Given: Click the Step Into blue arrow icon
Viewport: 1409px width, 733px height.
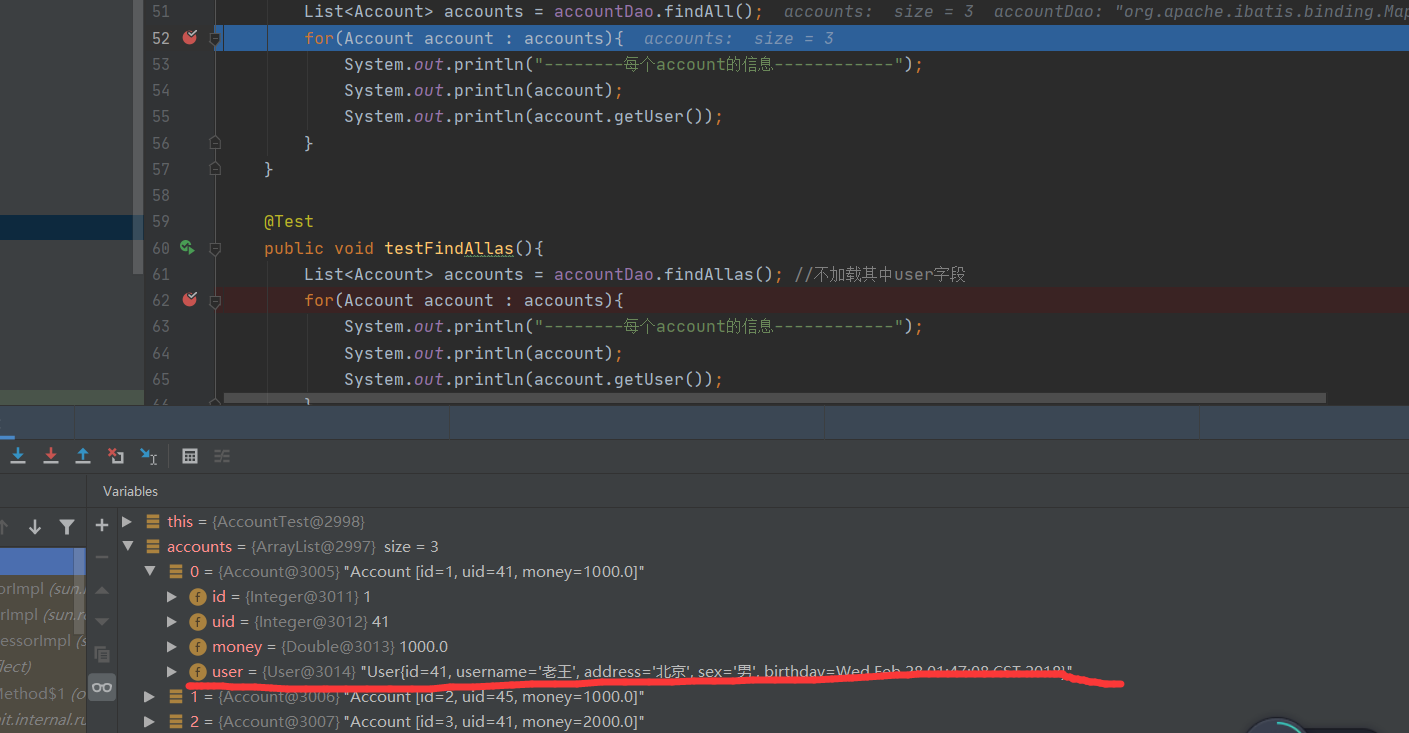Looking at the screenshot, I should [18, 456].
